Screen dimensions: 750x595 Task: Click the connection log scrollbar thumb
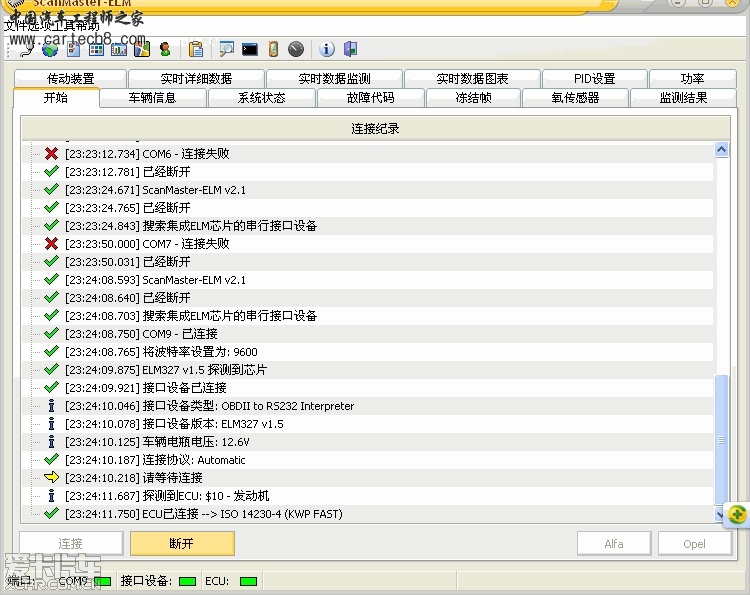tap(721, 440)
